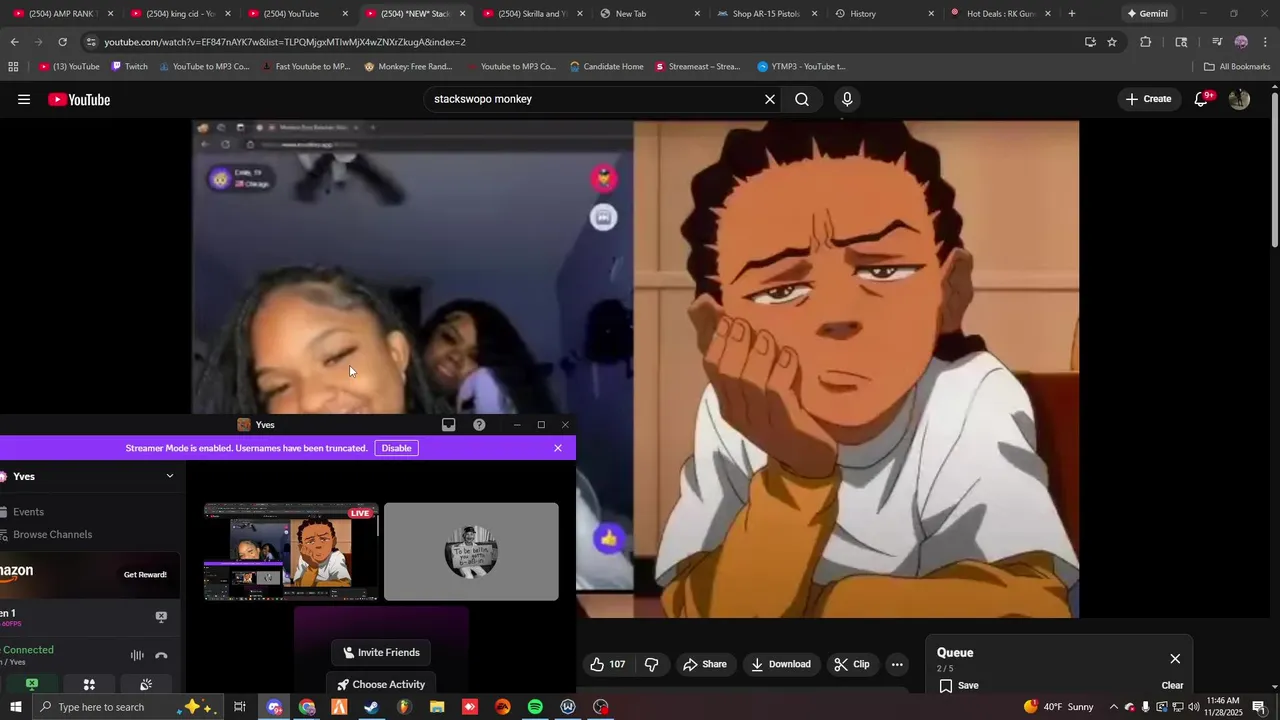The width and height of the screenshot is (1280, 720).
Task: Open YouTube notifications bell
Action: (1202, 99)
